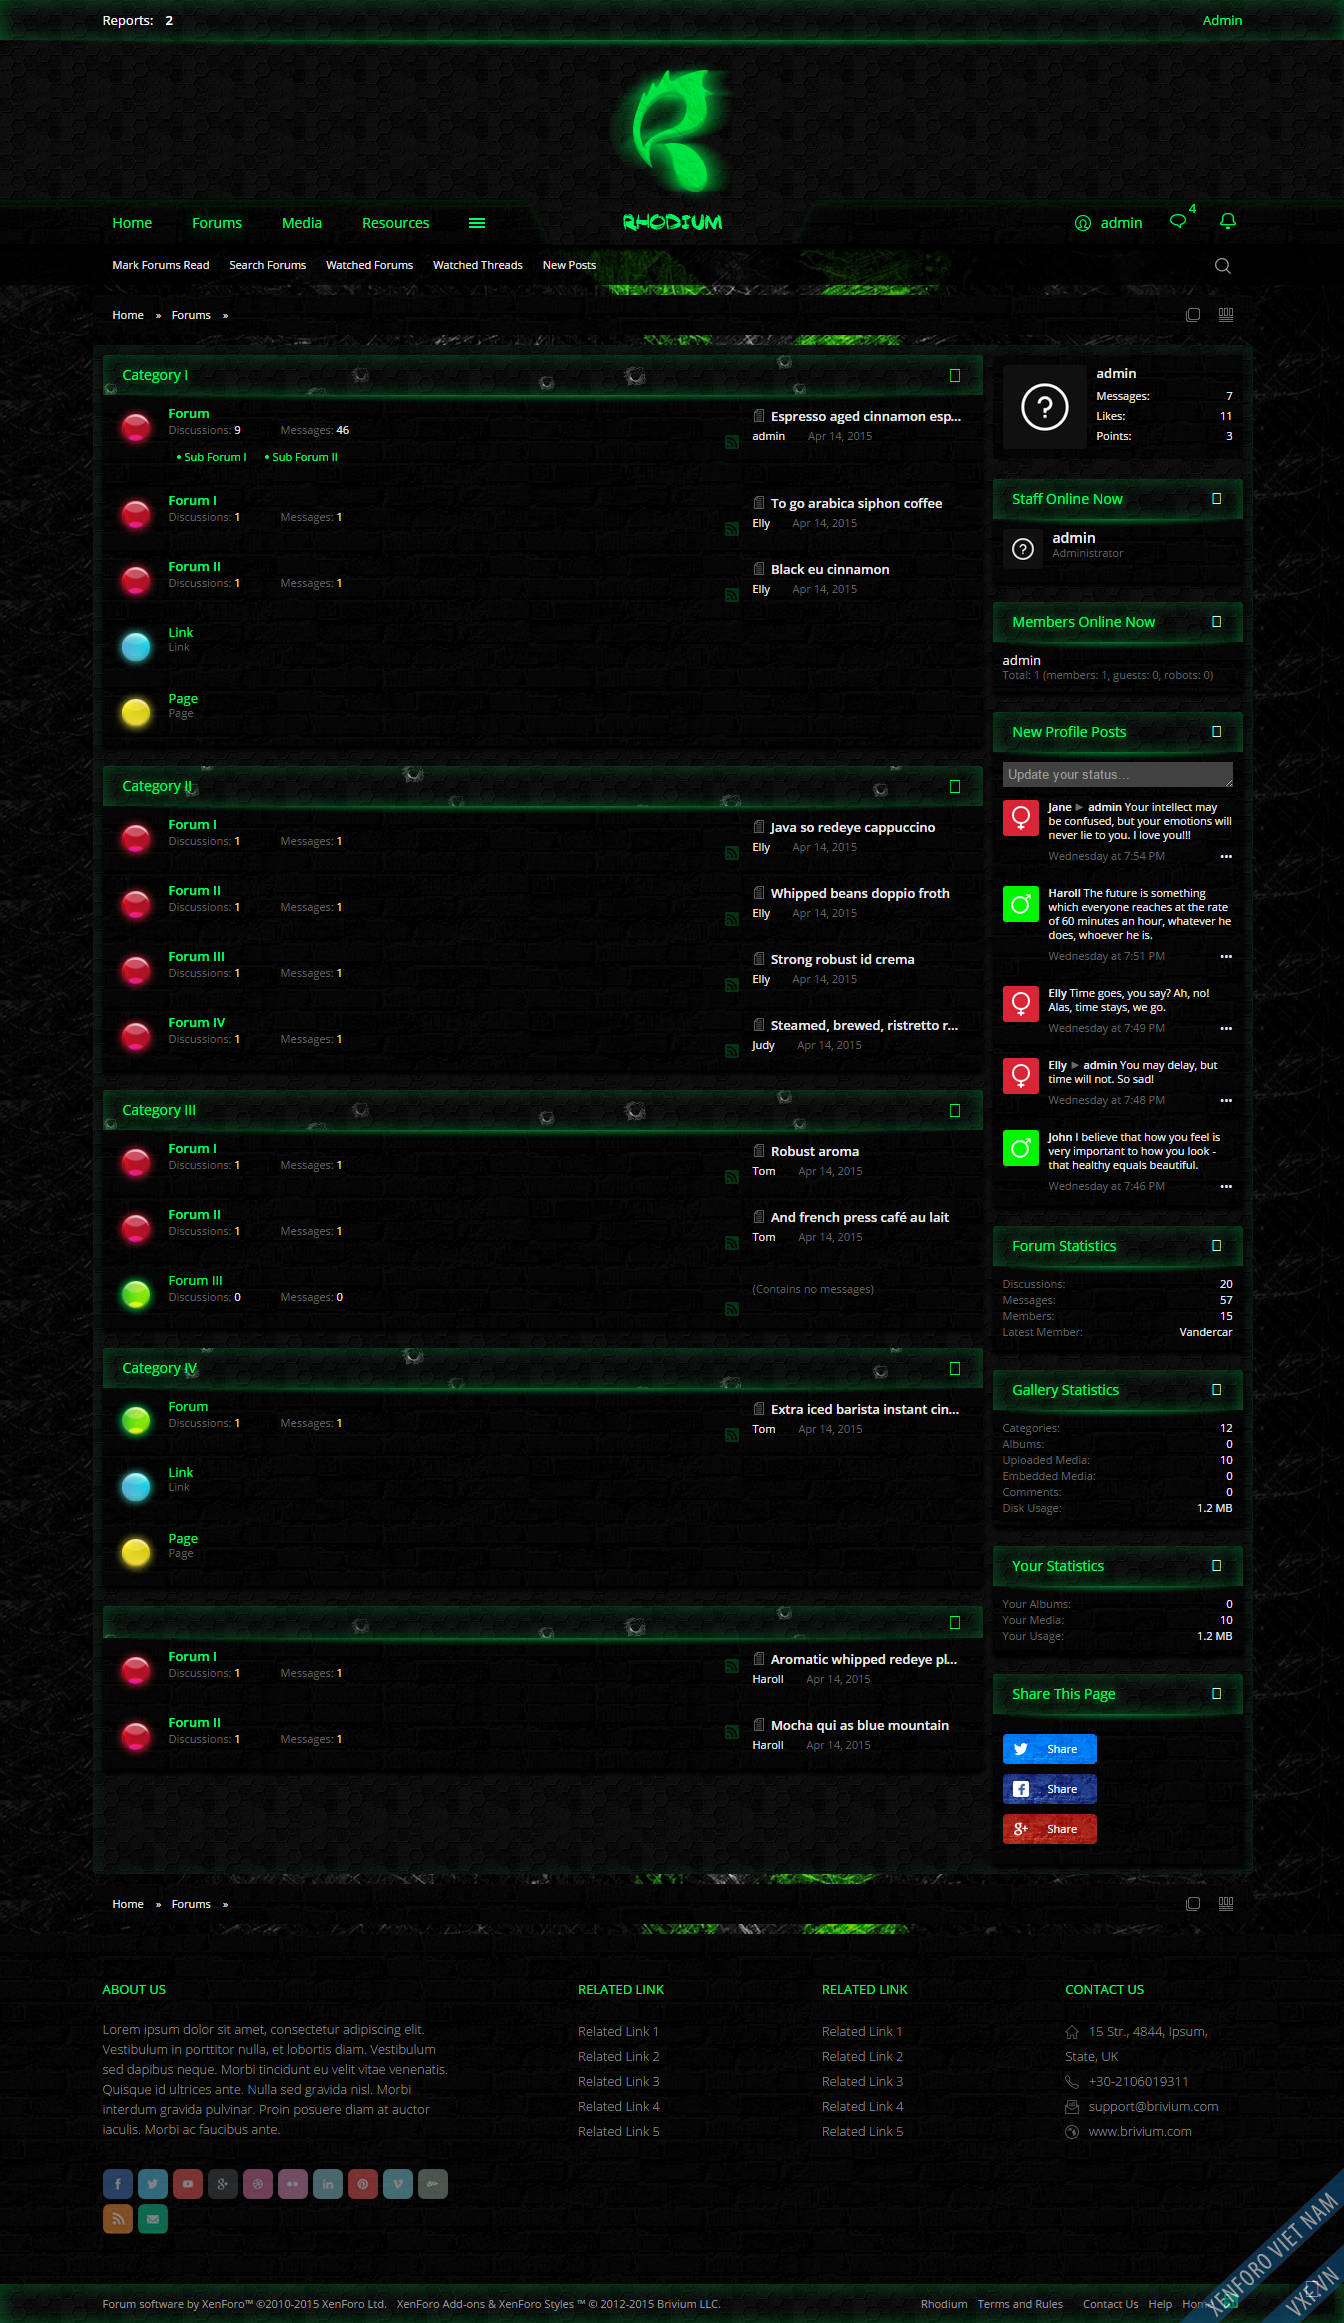Screen dimensions: 1344x2323
Task: Click stacked-squares layout icon above About Us
Action: (x=1193, y=1904)
